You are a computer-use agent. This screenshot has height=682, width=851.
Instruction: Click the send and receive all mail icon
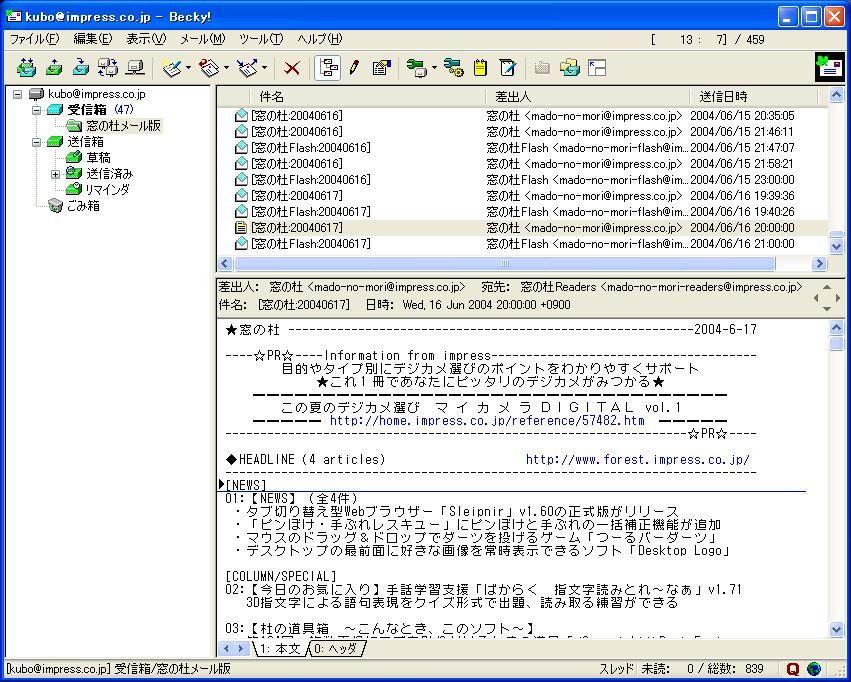coord(26,68)
